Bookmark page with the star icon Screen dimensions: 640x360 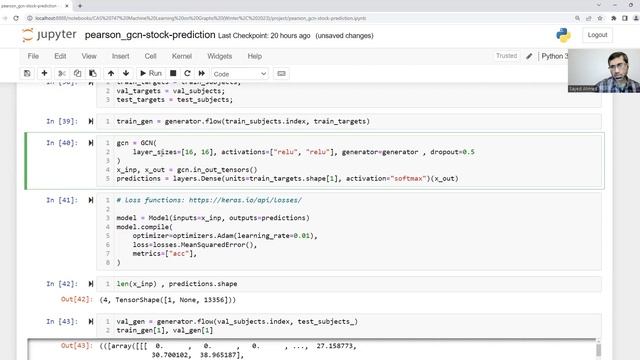[x=600, y=18]
